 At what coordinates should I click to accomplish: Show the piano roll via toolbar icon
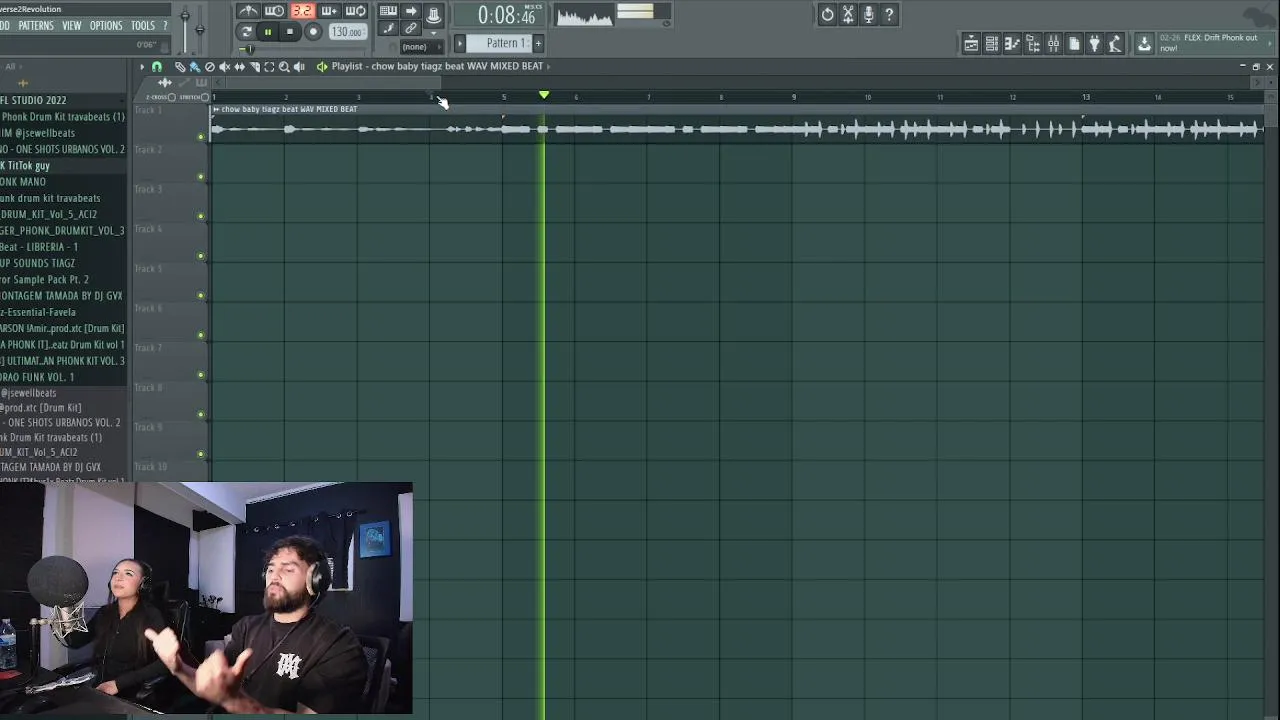[1012, 44]
